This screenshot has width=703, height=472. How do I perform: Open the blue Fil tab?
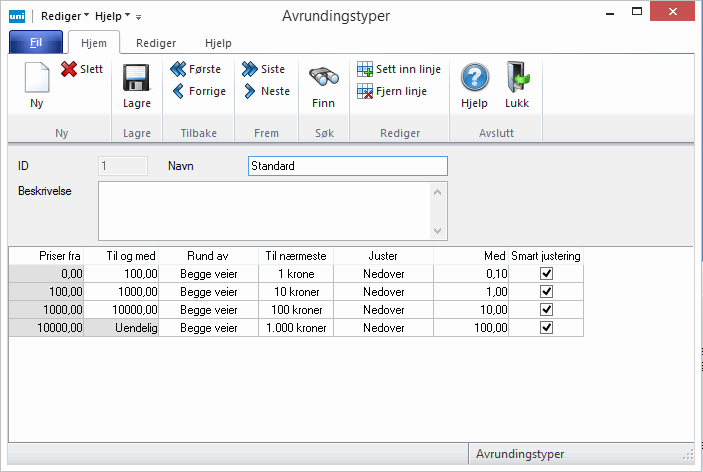[36, 43]
